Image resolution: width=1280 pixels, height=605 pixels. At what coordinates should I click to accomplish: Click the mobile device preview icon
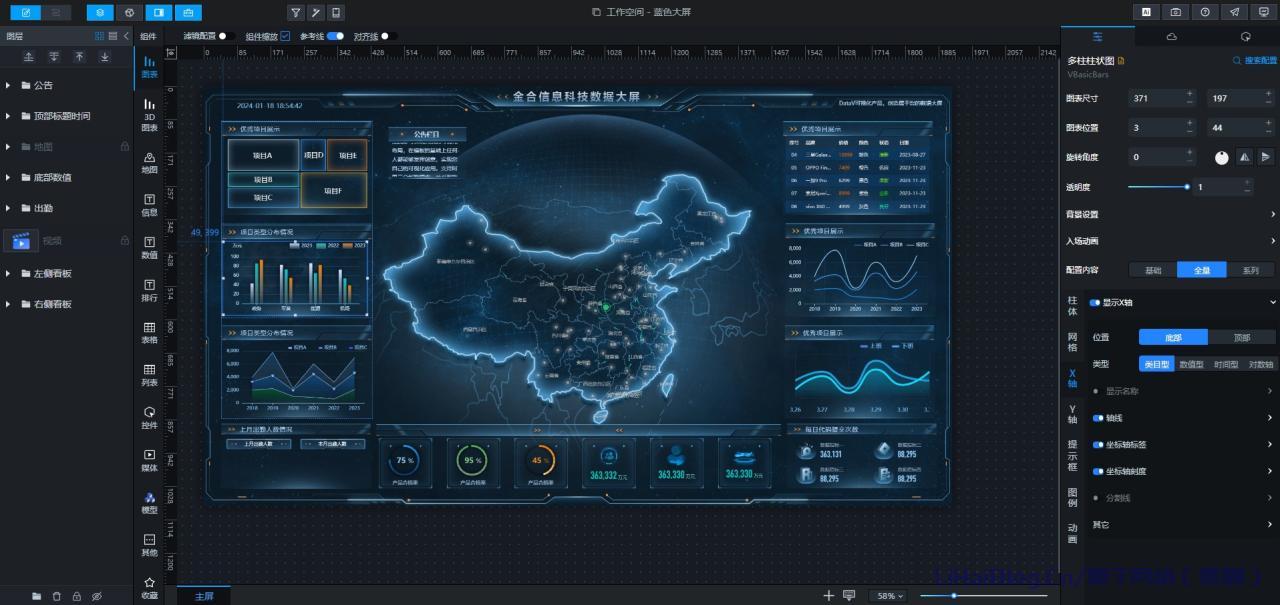[336, 12]
